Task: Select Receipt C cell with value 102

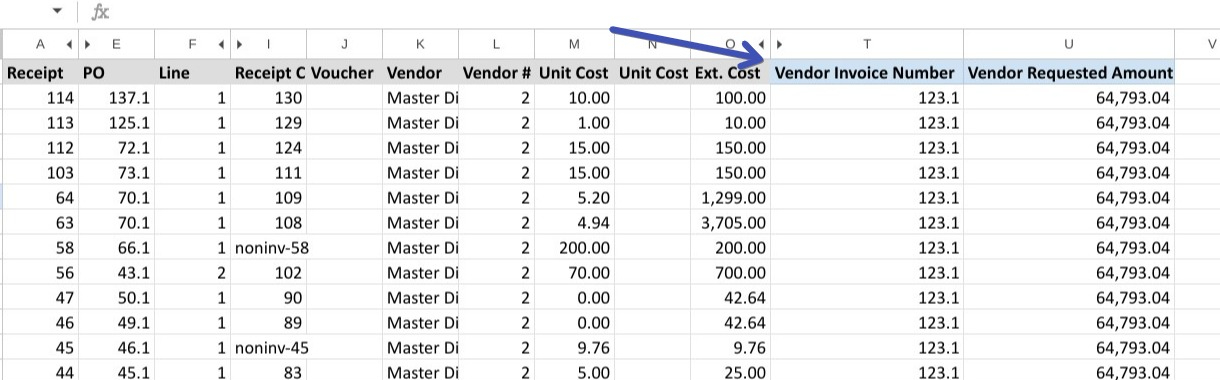Action: tap(269, 273)
